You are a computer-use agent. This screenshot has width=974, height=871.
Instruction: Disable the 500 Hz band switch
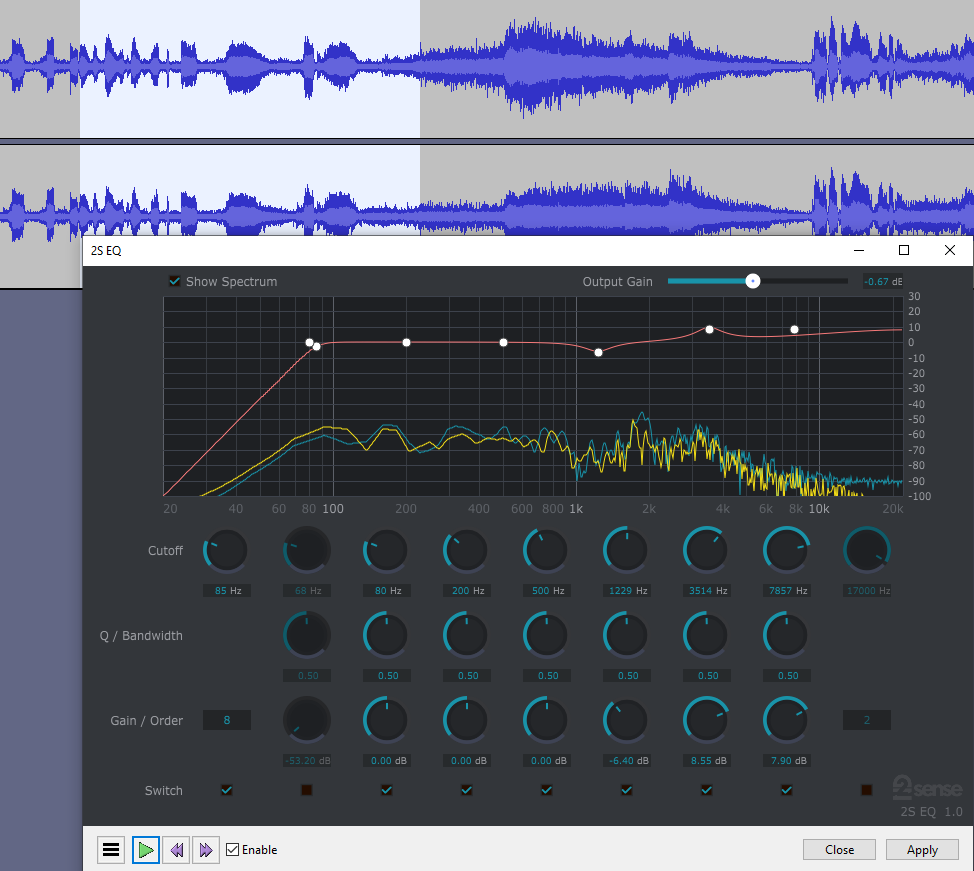547,790
